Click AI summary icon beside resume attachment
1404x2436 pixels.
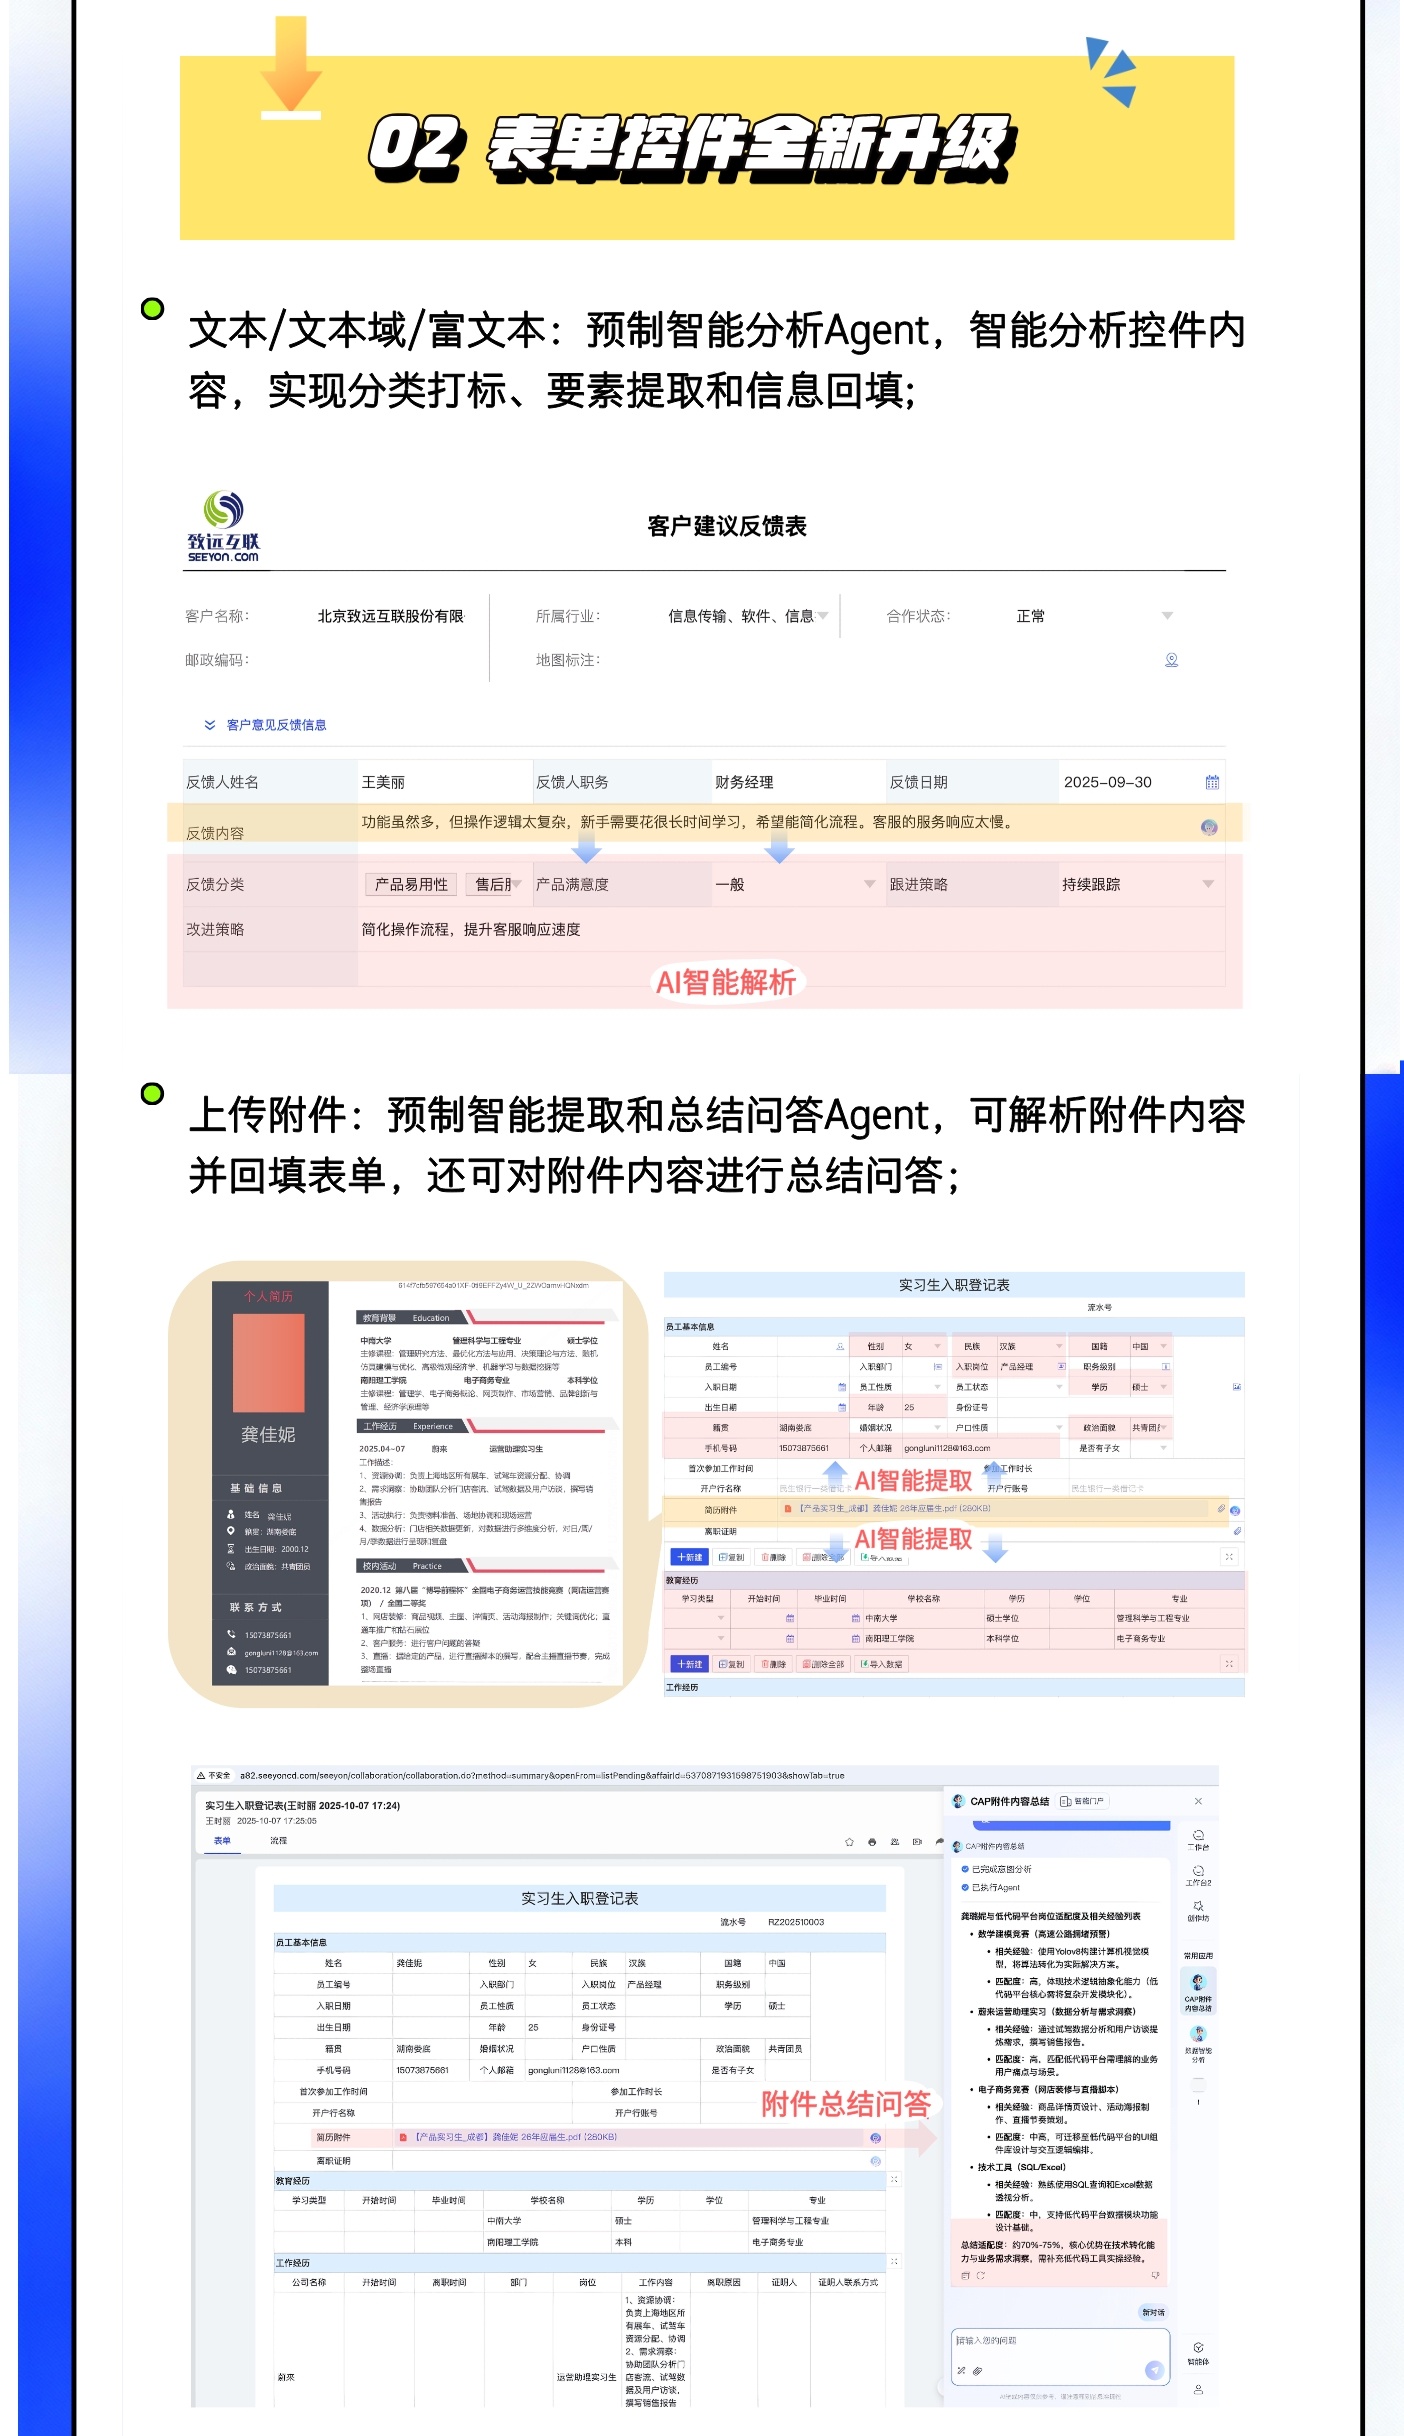click(x=875, y=2137)
